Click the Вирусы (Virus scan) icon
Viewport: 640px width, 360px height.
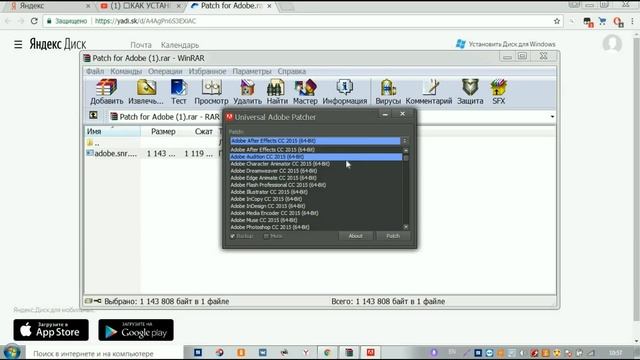click(388, 92)
